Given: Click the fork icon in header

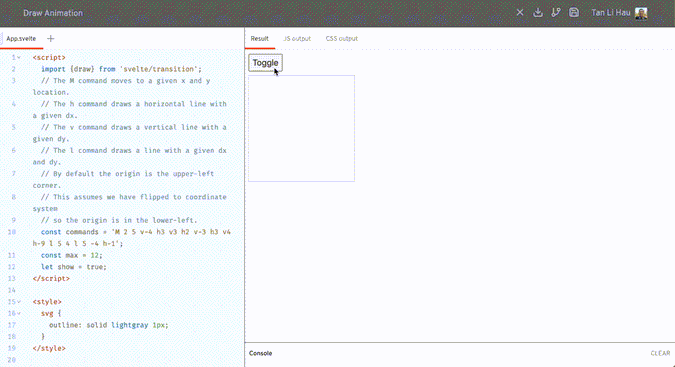Looking at the screenshot, I should [x=556, y=12].
